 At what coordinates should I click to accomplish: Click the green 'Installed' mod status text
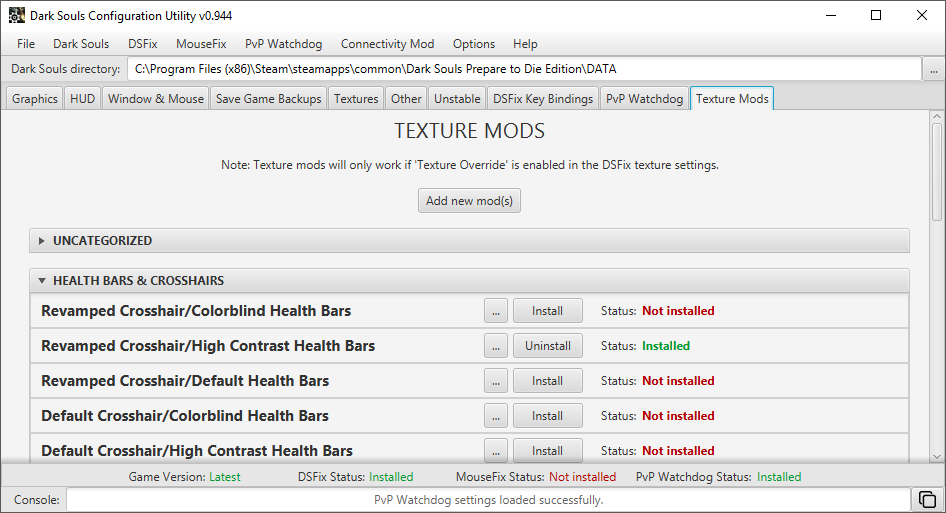(666, 346)
